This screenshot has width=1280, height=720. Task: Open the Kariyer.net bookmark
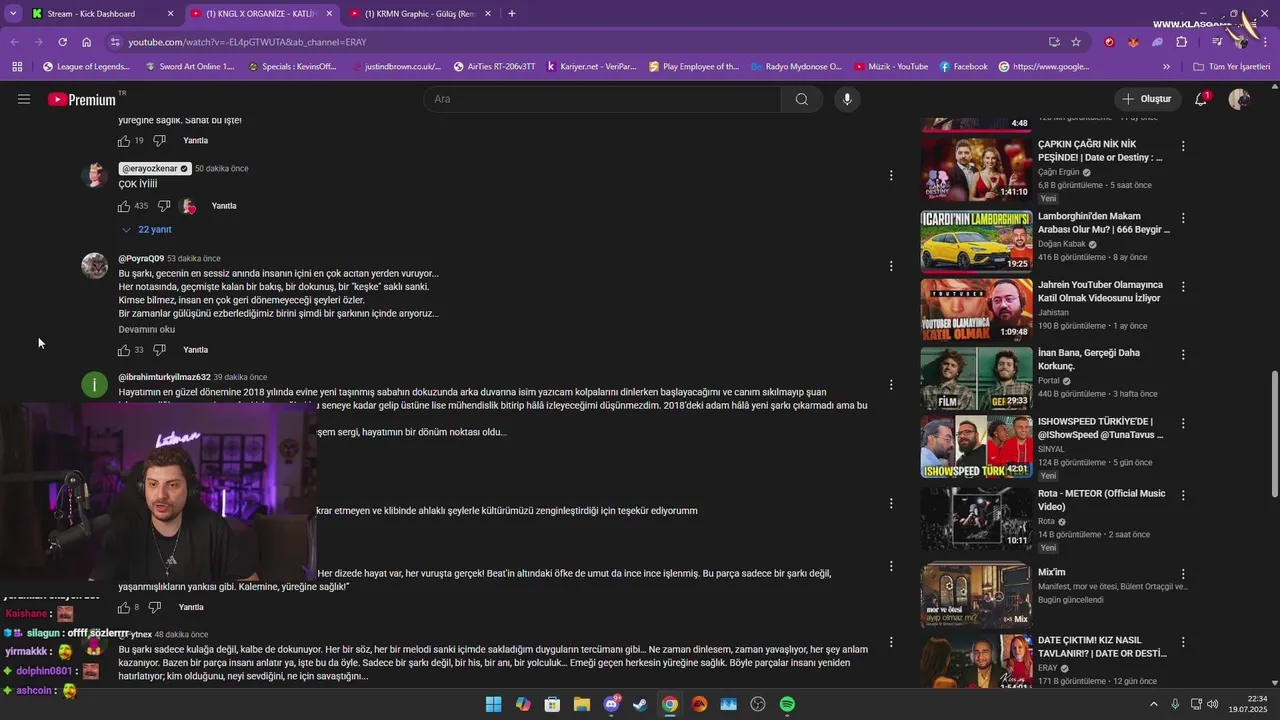591,67
